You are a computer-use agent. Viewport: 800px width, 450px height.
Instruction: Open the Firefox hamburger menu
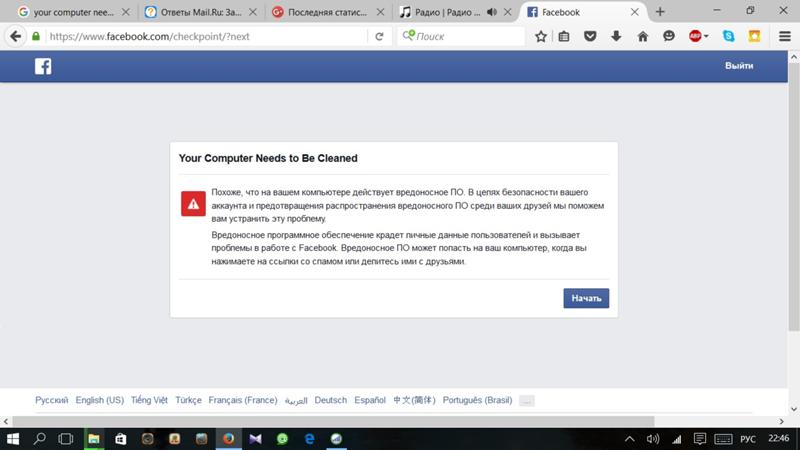pos(785,36)
